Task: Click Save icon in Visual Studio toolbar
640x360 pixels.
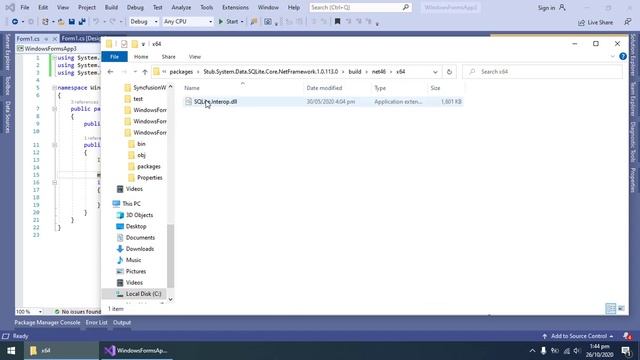Action: click(71, 22)
